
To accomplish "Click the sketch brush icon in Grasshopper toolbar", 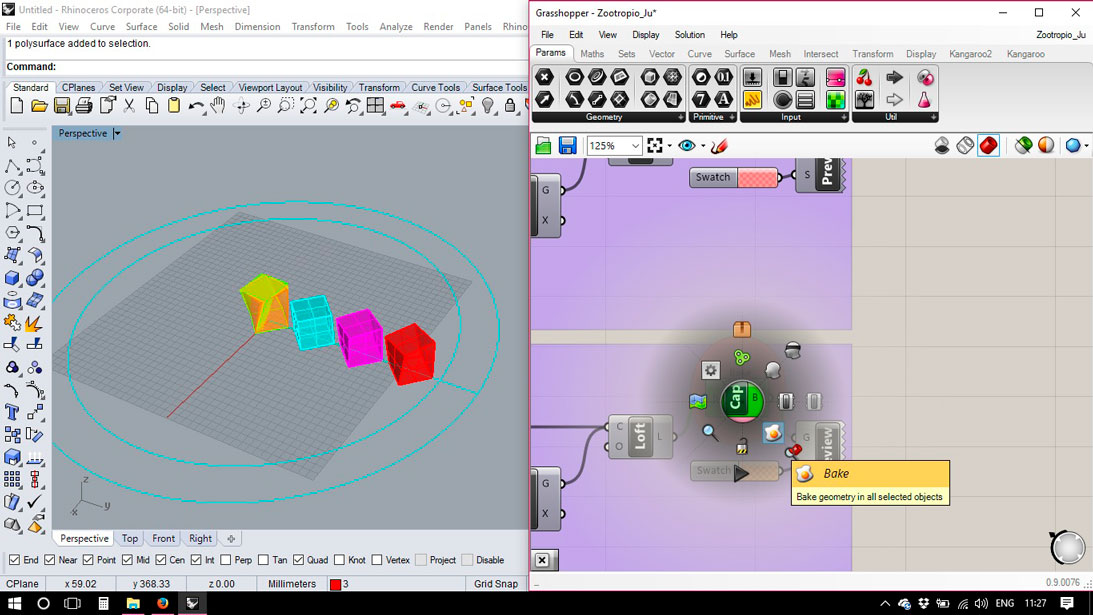I will pyautogui.click(x=719, y=146).
